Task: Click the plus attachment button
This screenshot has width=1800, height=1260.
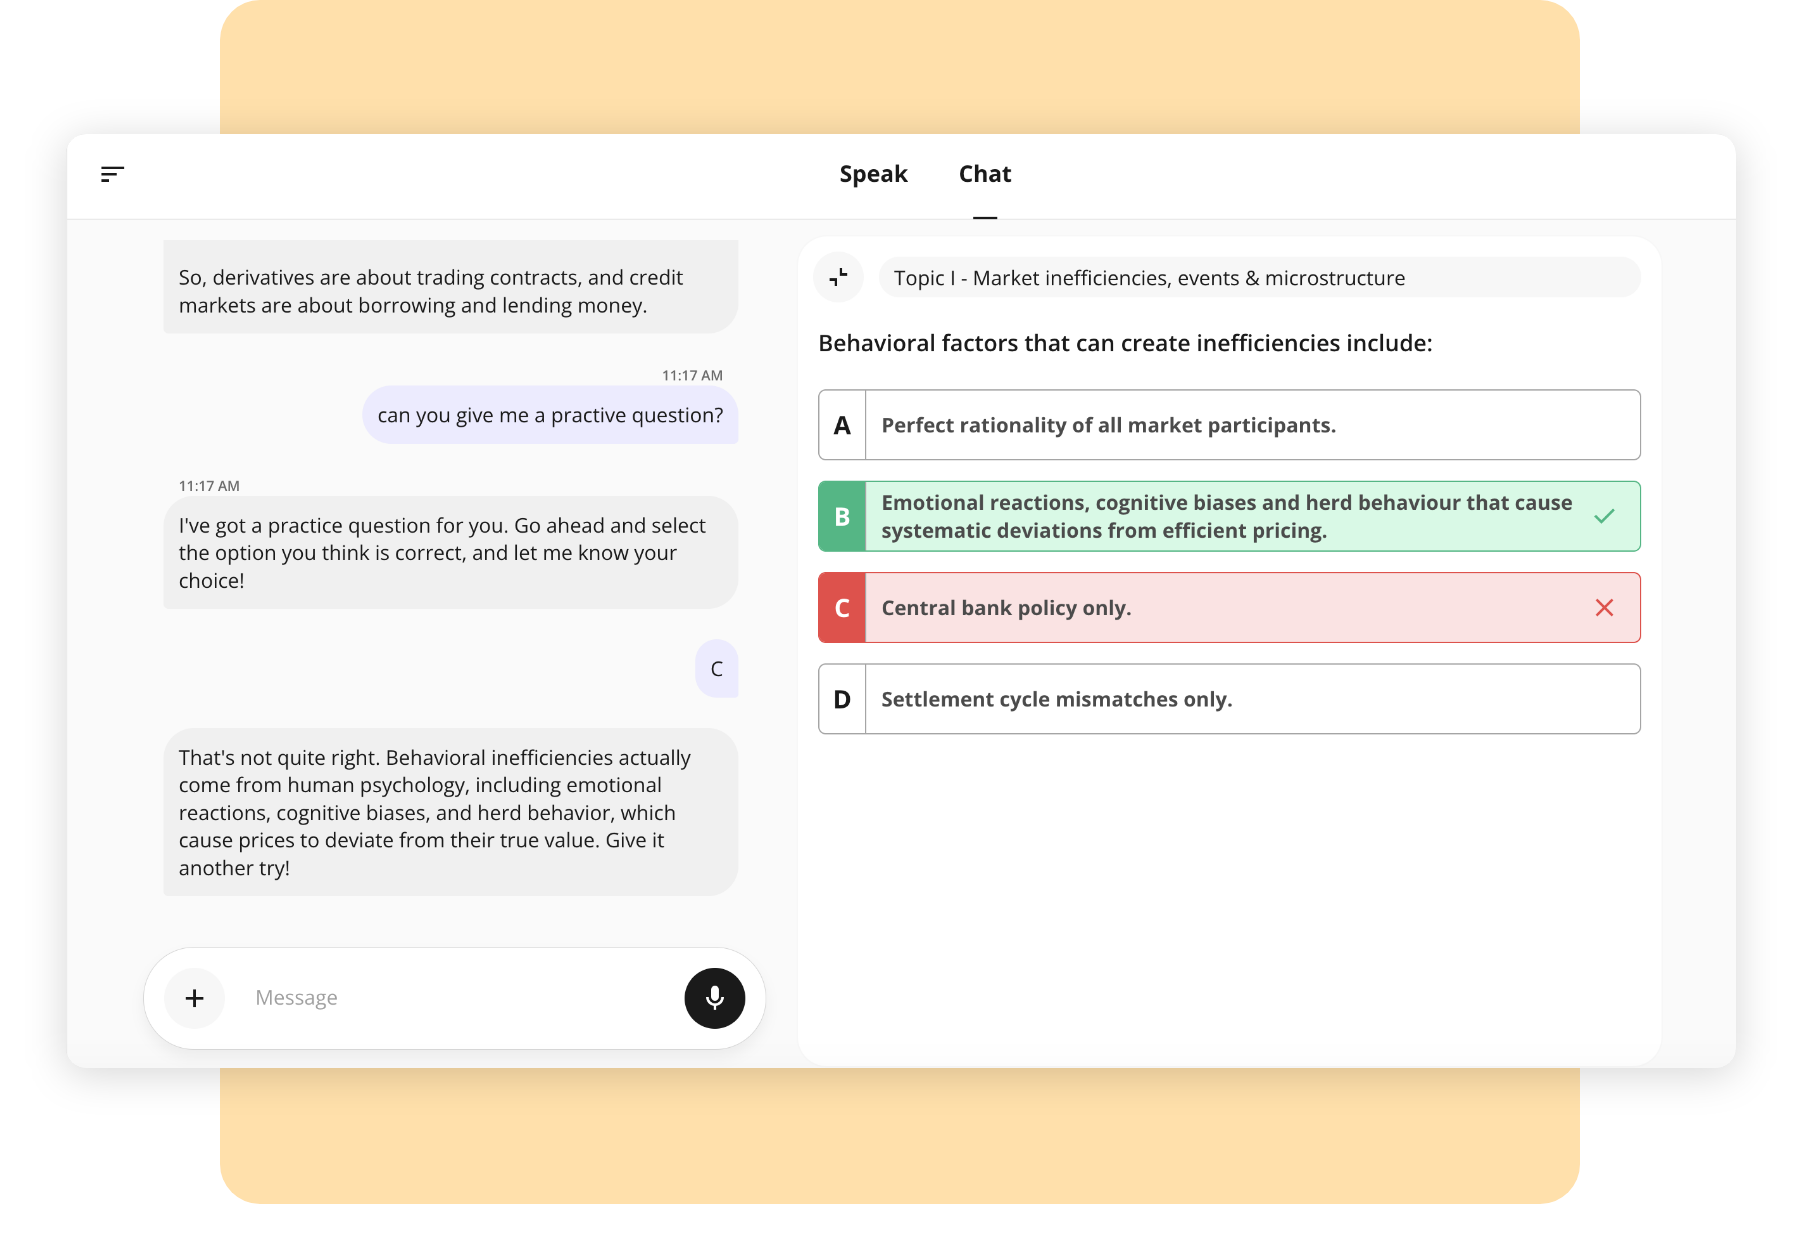Action: tap(195, 998)
